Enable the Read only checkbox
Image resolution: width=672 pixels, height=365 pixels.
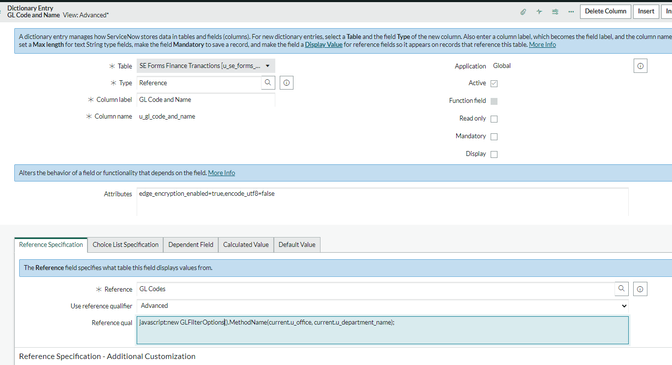(494, 119)
